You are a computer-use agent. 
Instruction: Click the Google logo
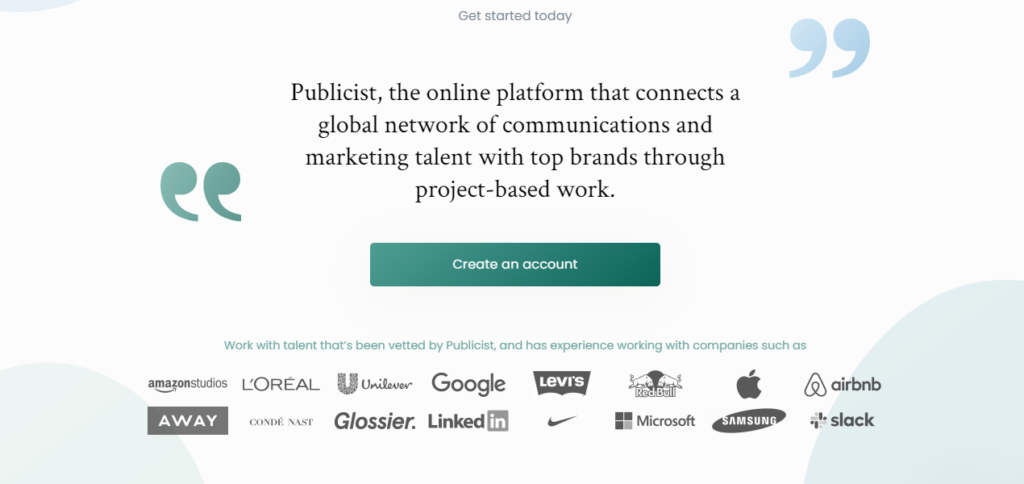coord(468,384)
